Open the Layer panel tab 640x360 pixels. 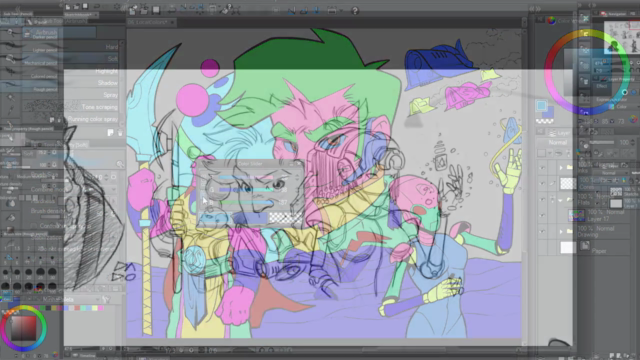pyautogui.click(x=559, y=133)
